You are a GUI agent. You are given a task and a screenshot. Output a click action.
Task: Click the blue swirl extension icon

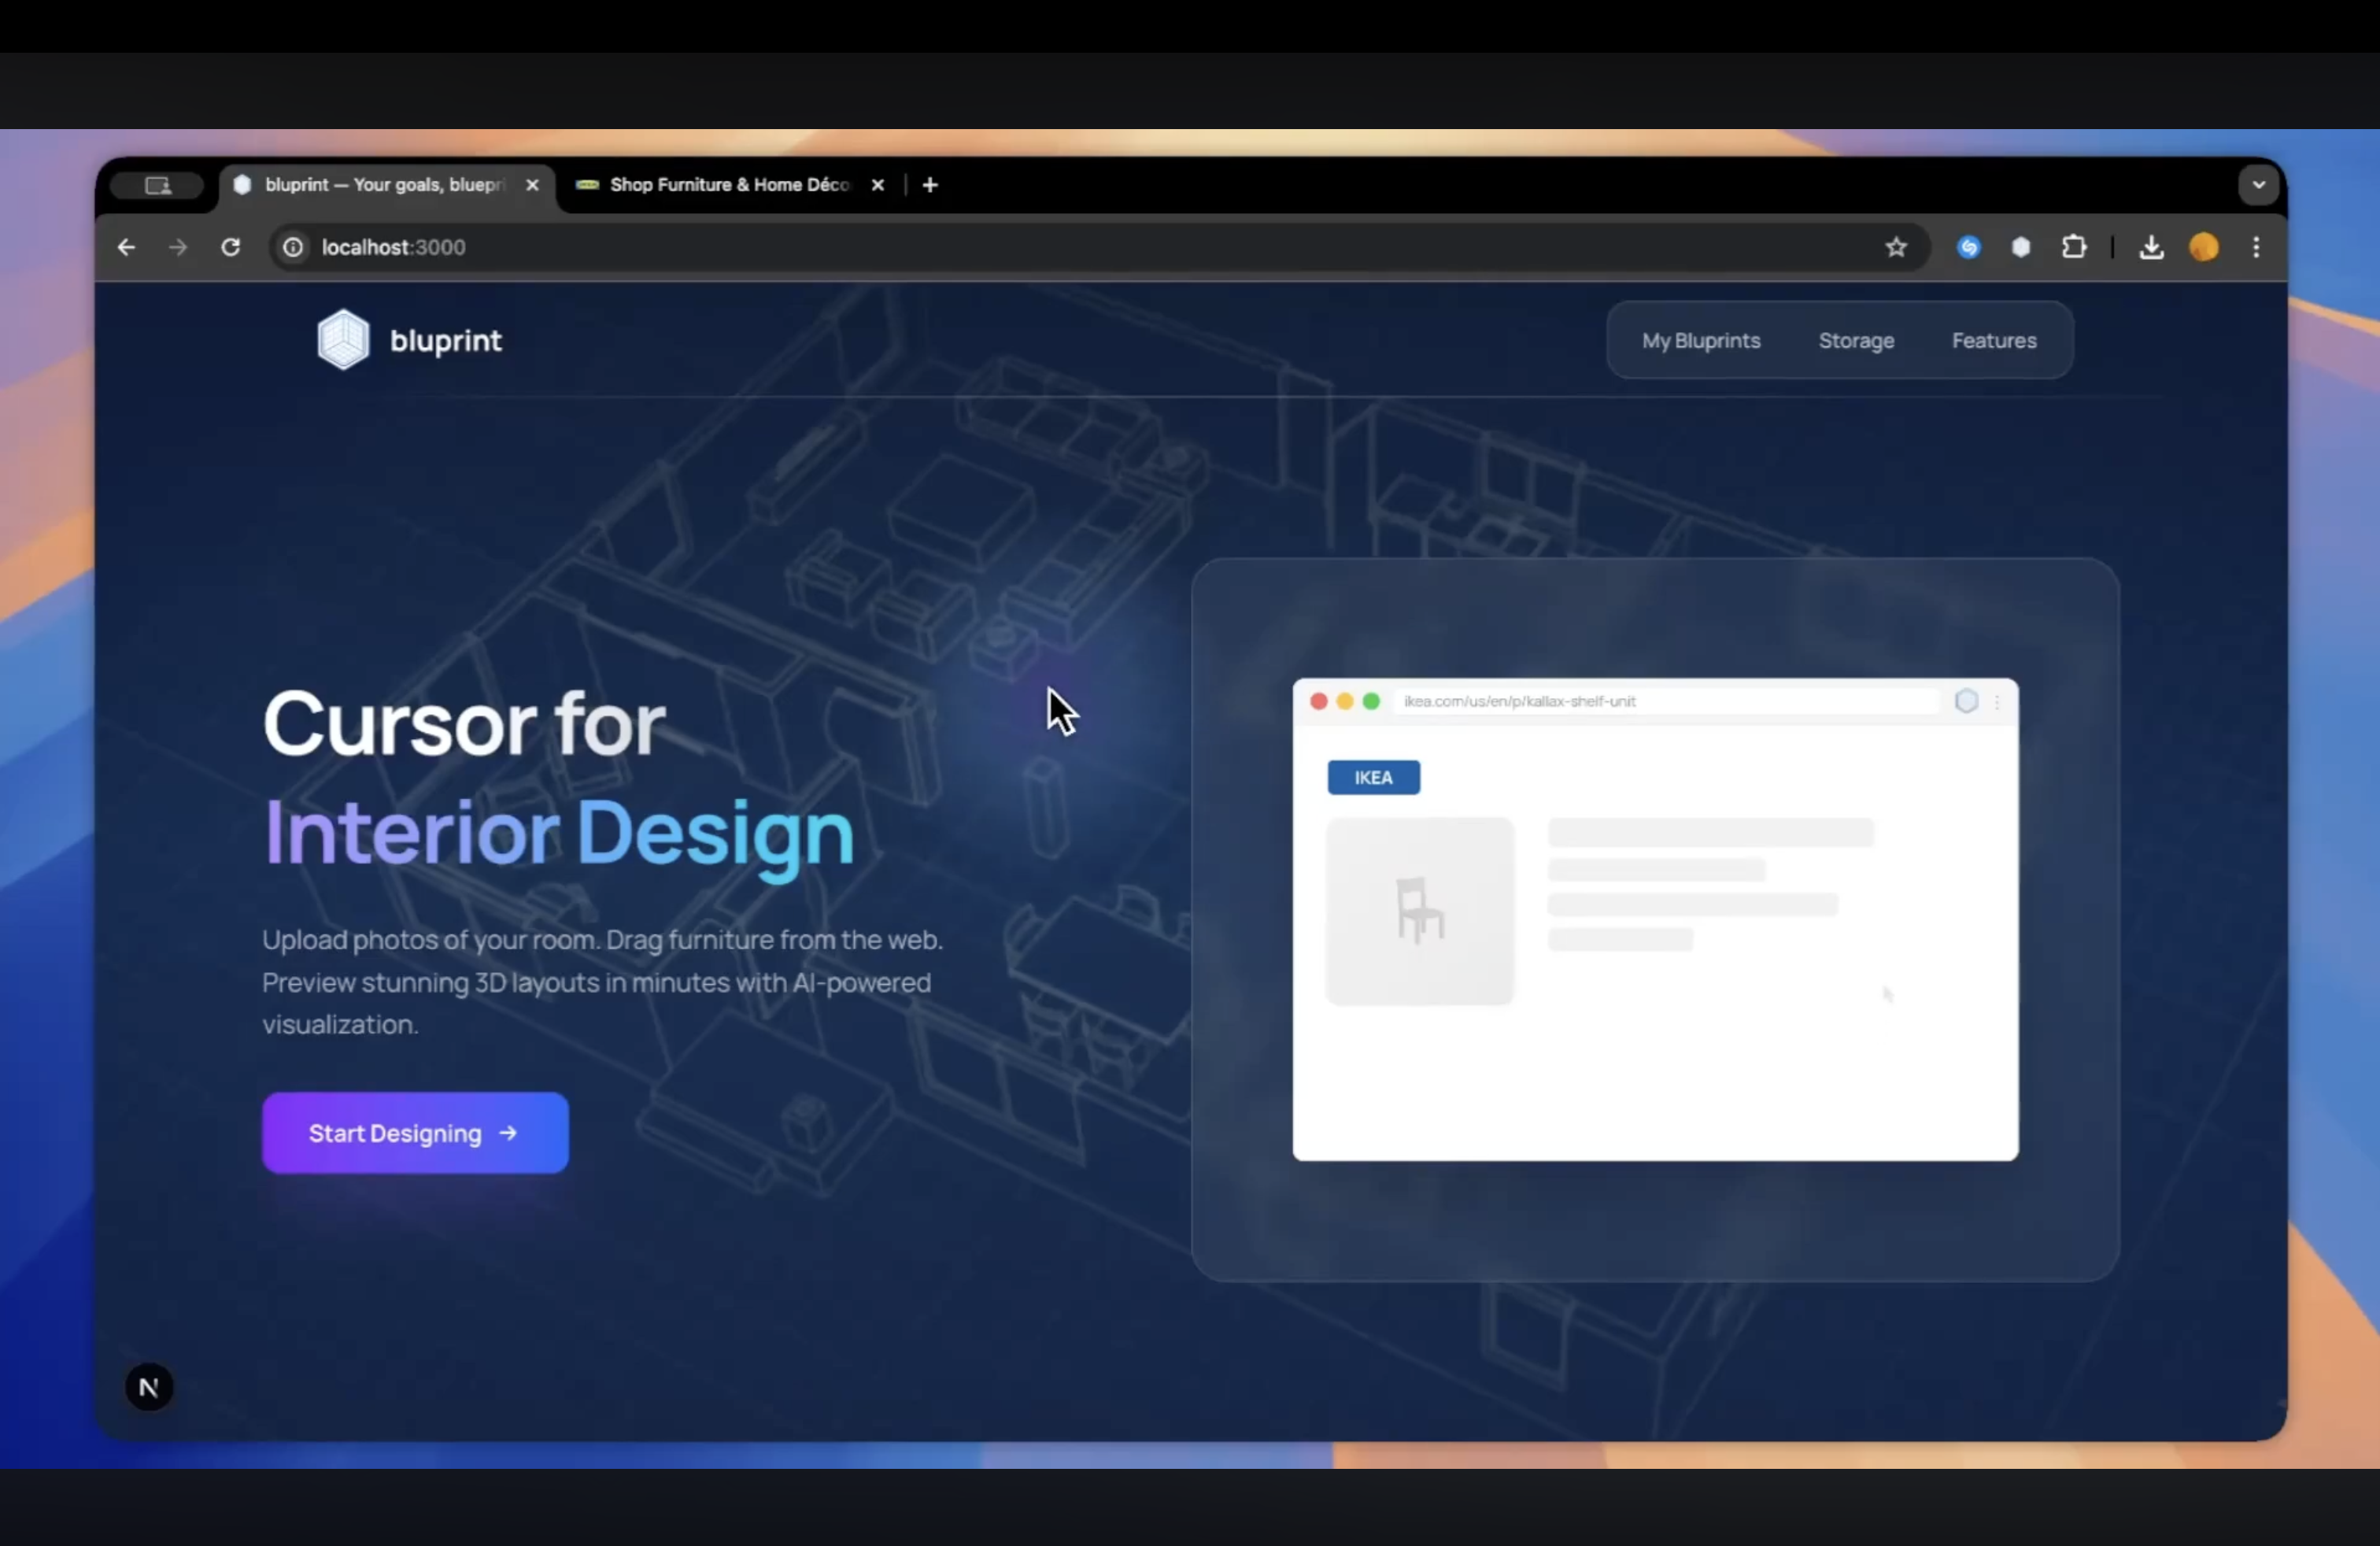pos(1968,247)
